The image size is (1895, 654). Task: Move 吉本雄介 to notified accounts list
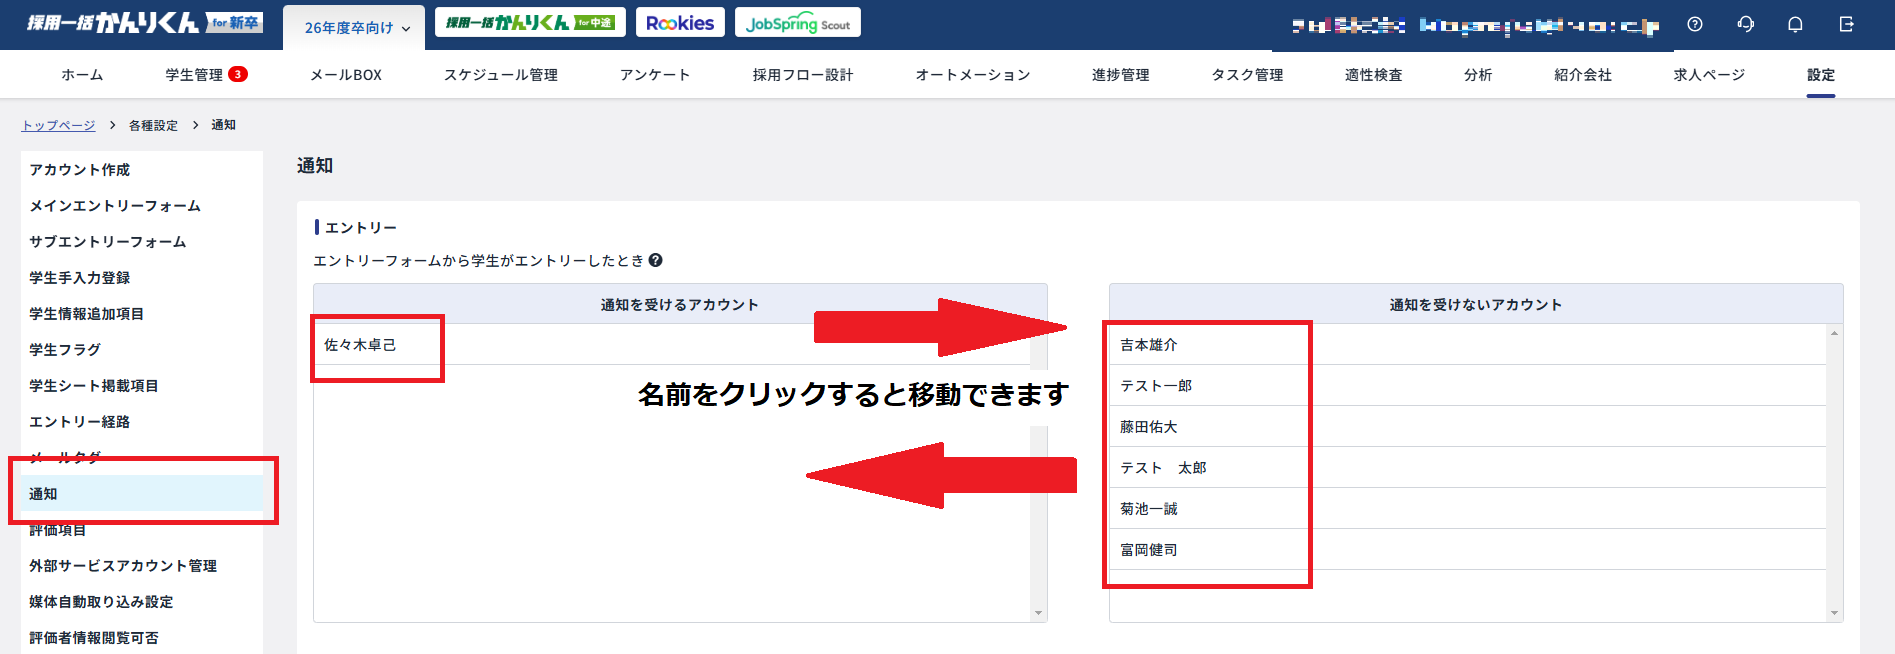pos(1148,345)
